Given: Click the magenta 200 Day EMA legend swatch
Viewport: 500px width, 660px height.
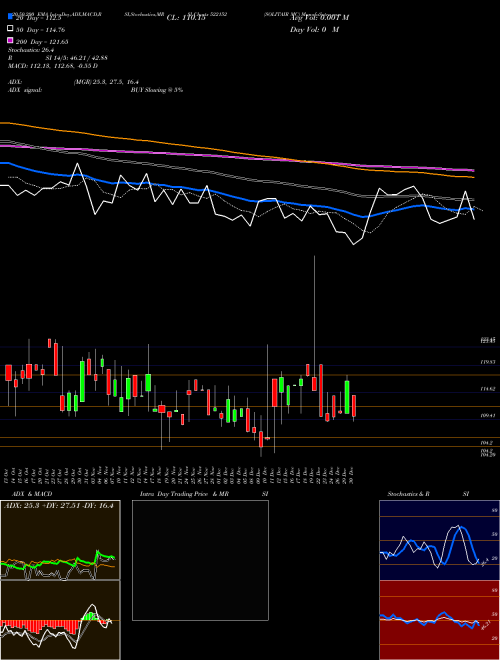Looking at the screenshot, I should [x=10, y=40].
